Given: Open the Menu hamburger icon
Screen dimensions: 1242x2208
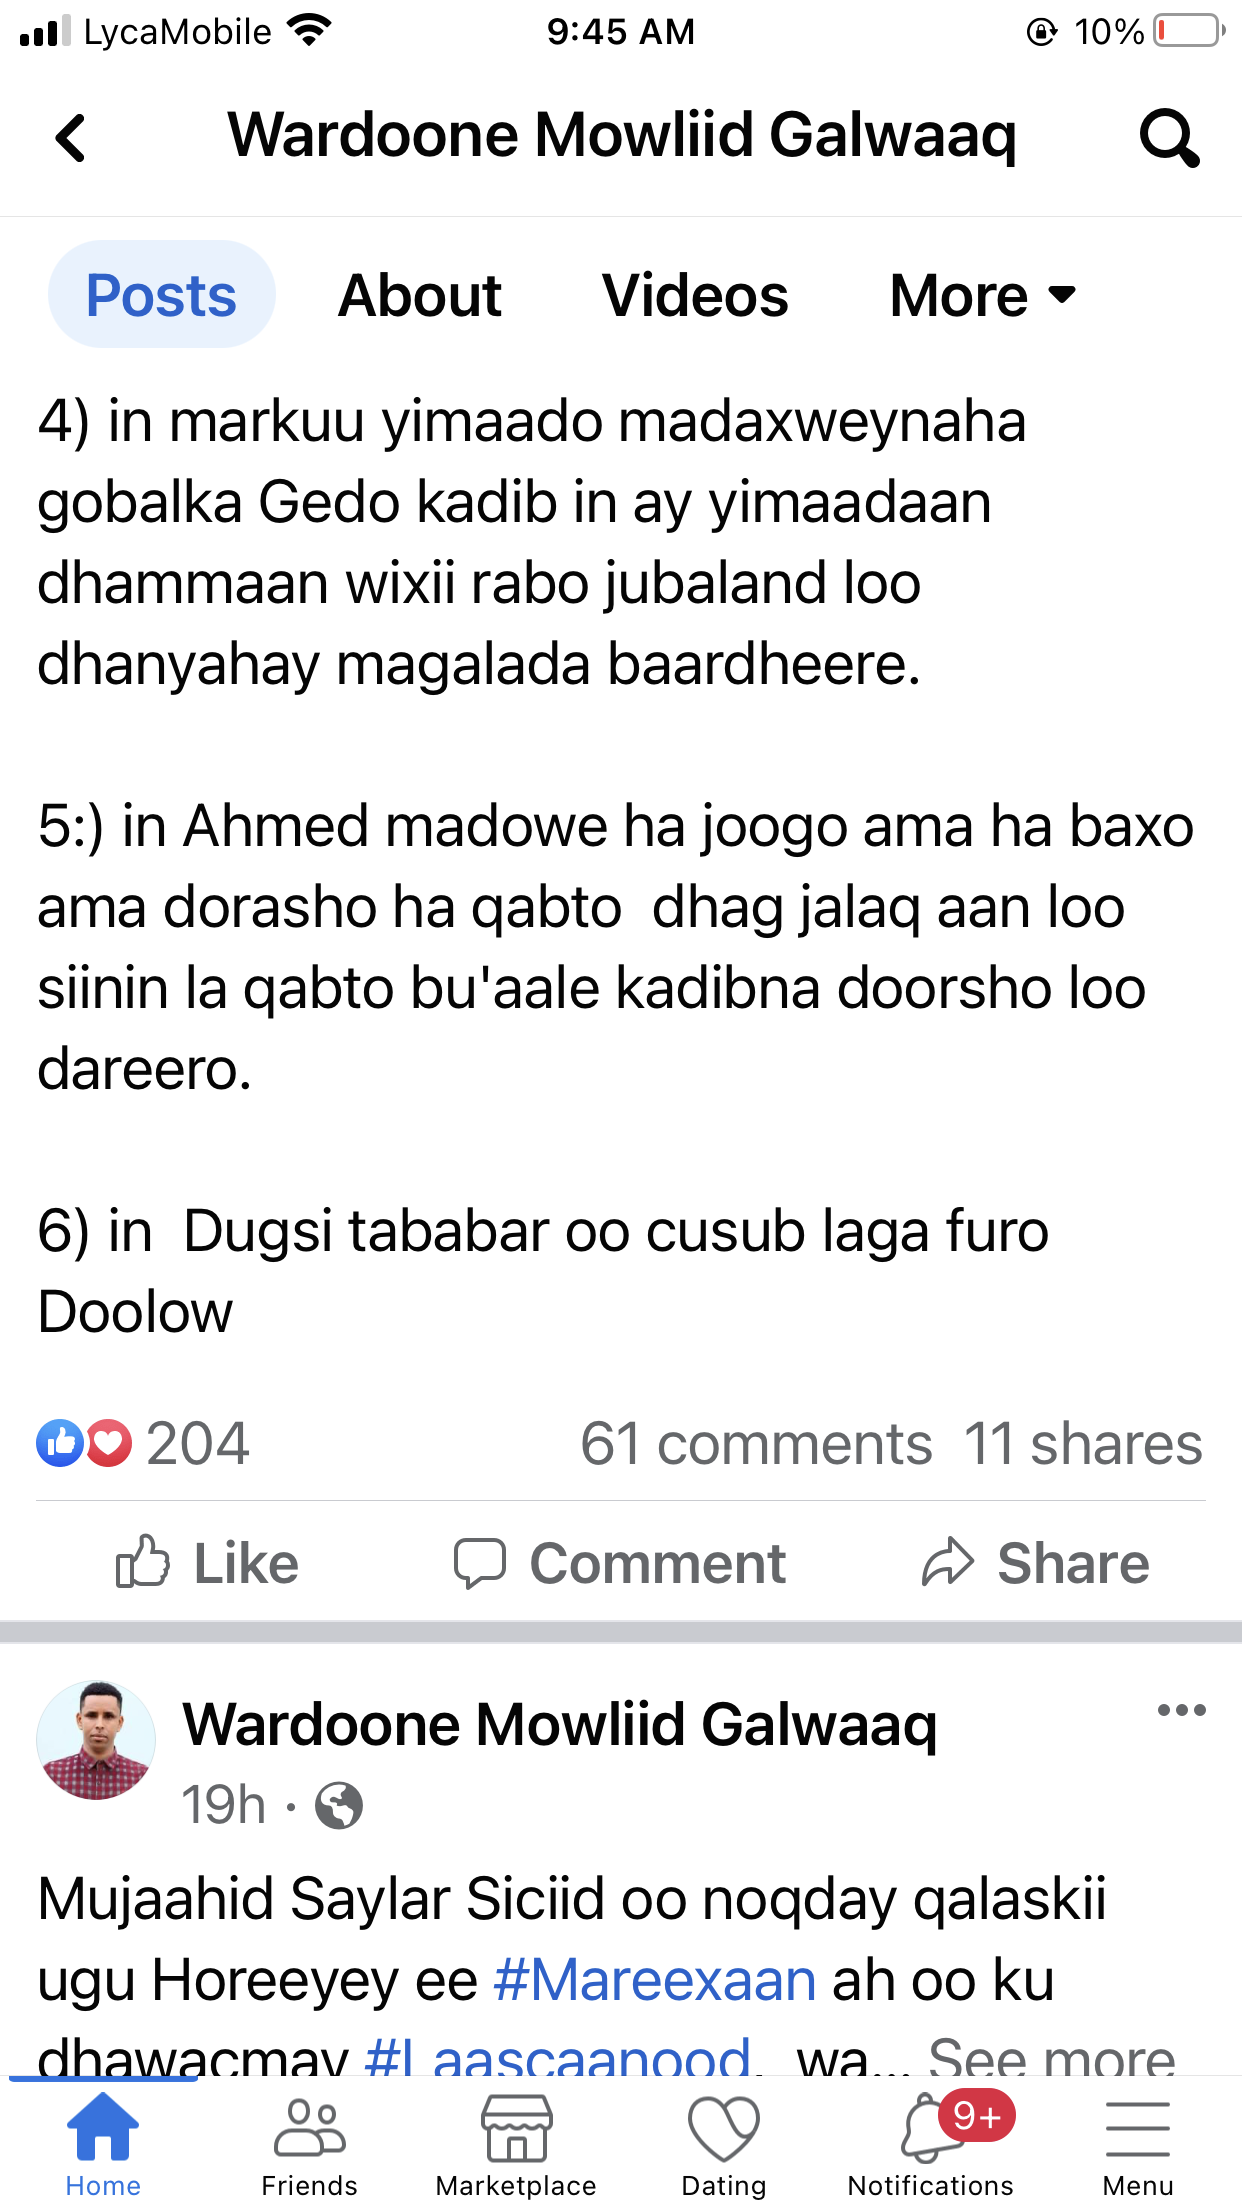Looking at the screenshot, I should 1138,2128.
